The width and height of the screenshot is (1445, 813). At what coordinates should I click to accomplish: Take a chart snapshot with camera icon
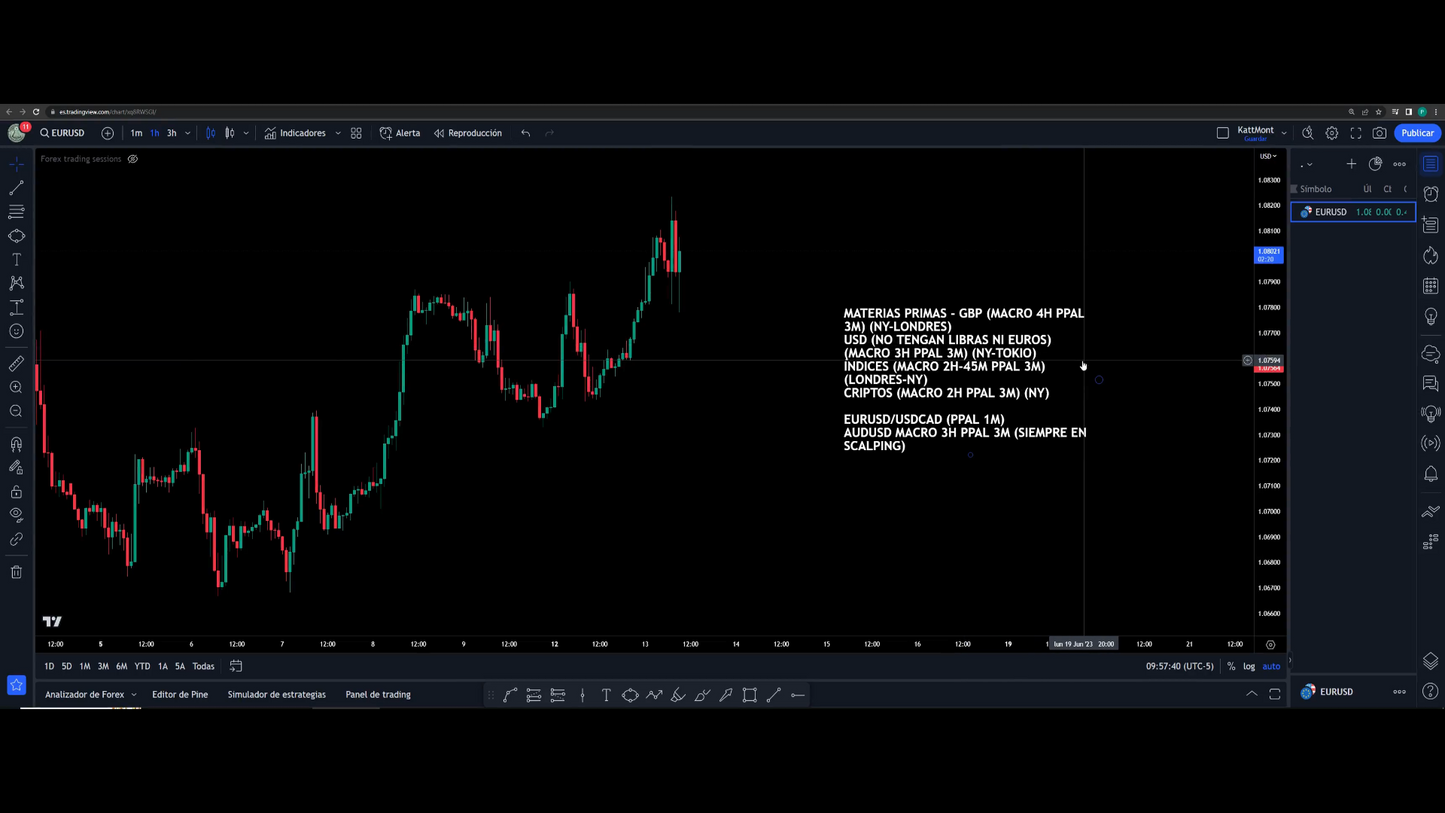pos(1379,133)
